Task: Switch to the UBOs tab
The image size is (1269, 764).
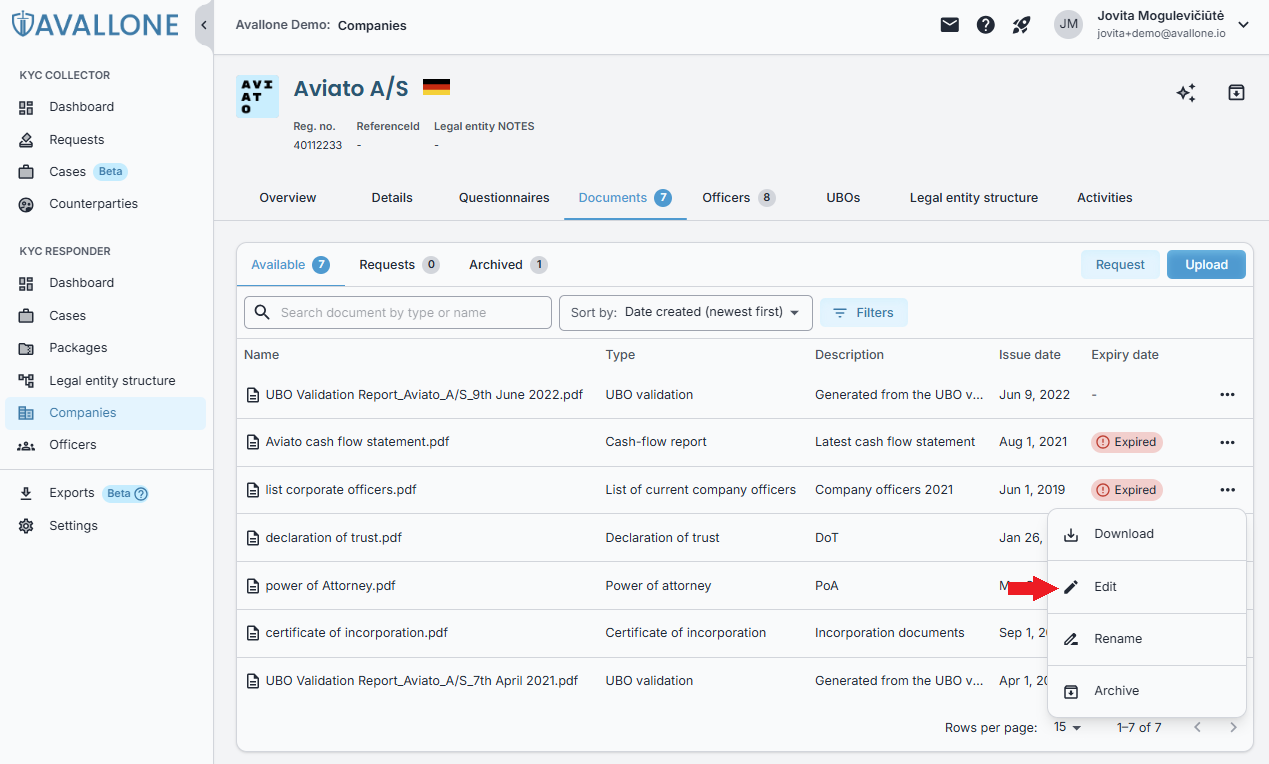Action: coord(843,198)
